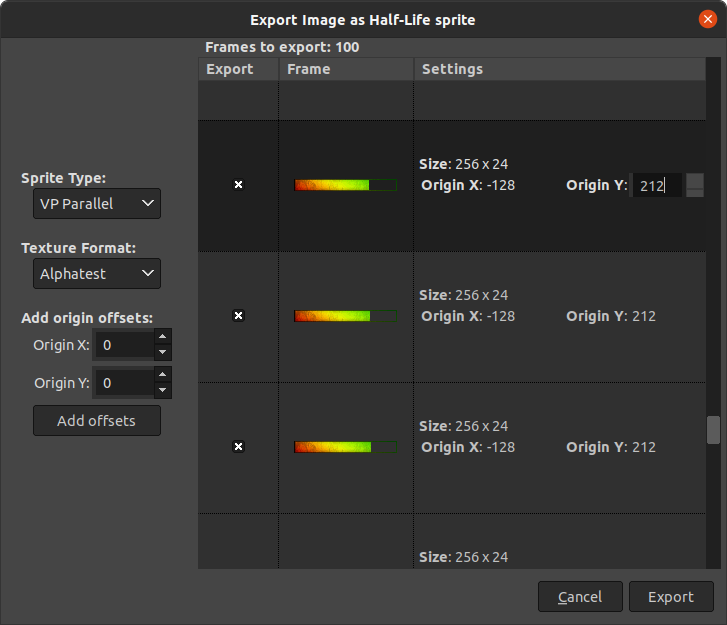The image size is (727, 625).
Task: Toggle export checkbox of third visible frame
Action: (x=238, y=447)
